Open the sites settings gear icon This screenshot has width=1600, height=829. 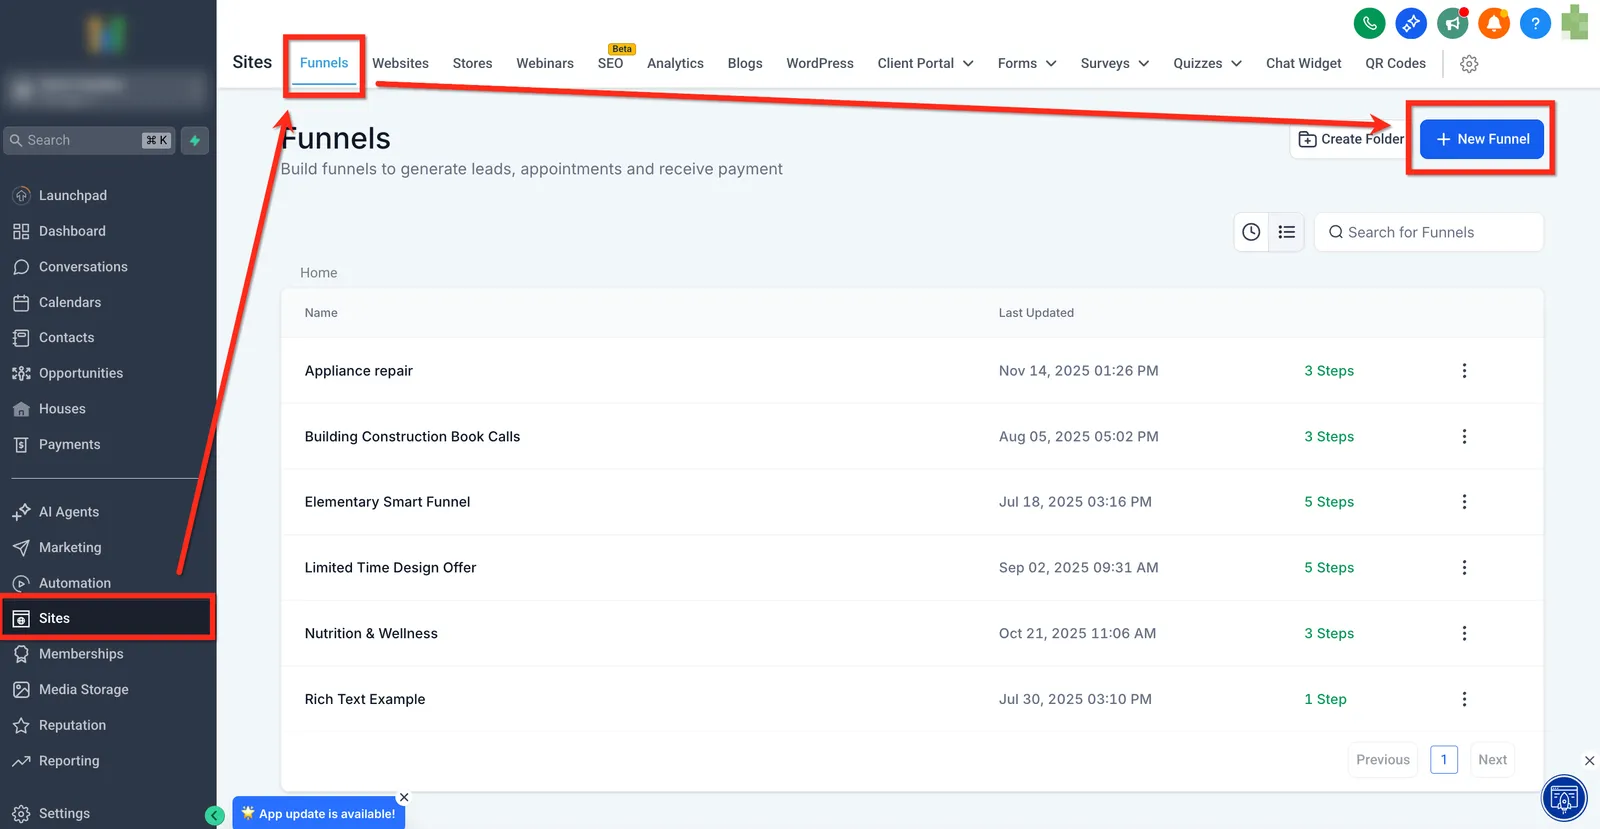click(1469, 64)
